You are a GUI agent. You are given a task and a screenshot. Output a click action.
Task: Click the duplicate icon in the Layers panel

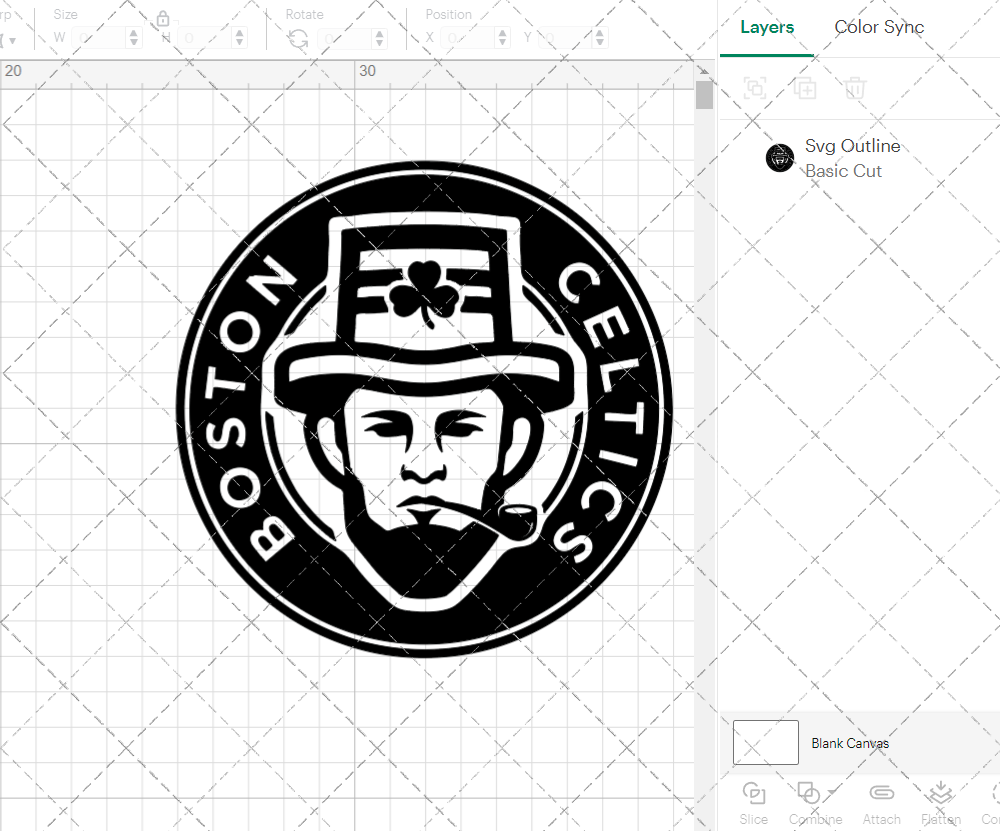coord(803,88)
